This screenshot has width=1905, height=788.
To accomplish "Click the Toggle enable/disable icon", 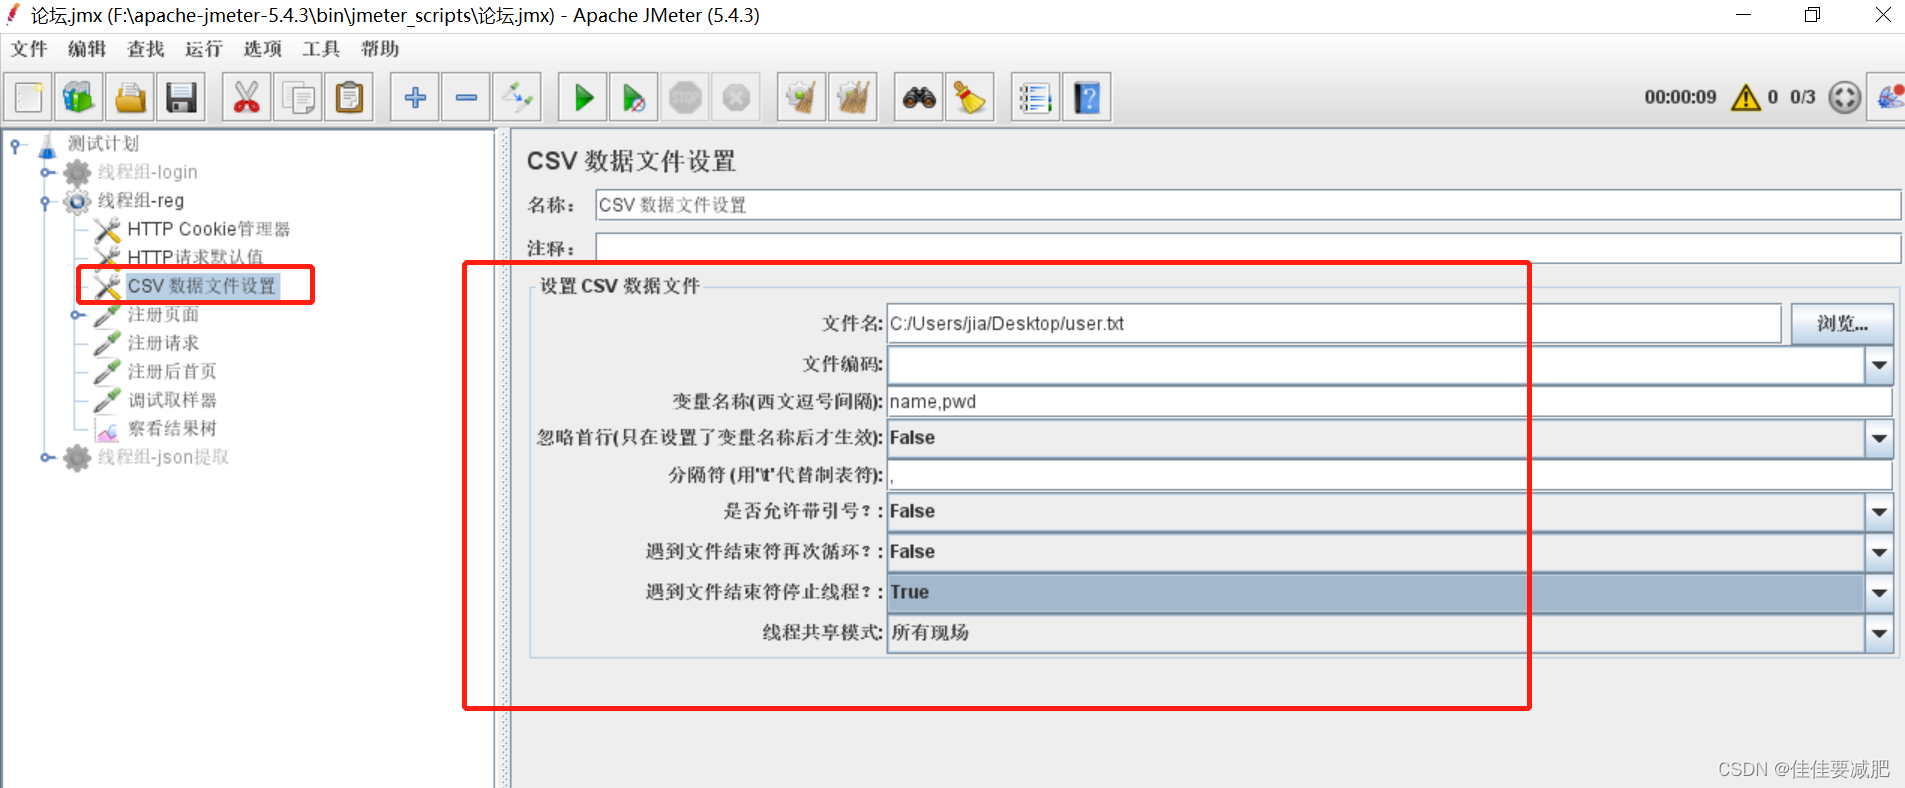I will 518,97.
